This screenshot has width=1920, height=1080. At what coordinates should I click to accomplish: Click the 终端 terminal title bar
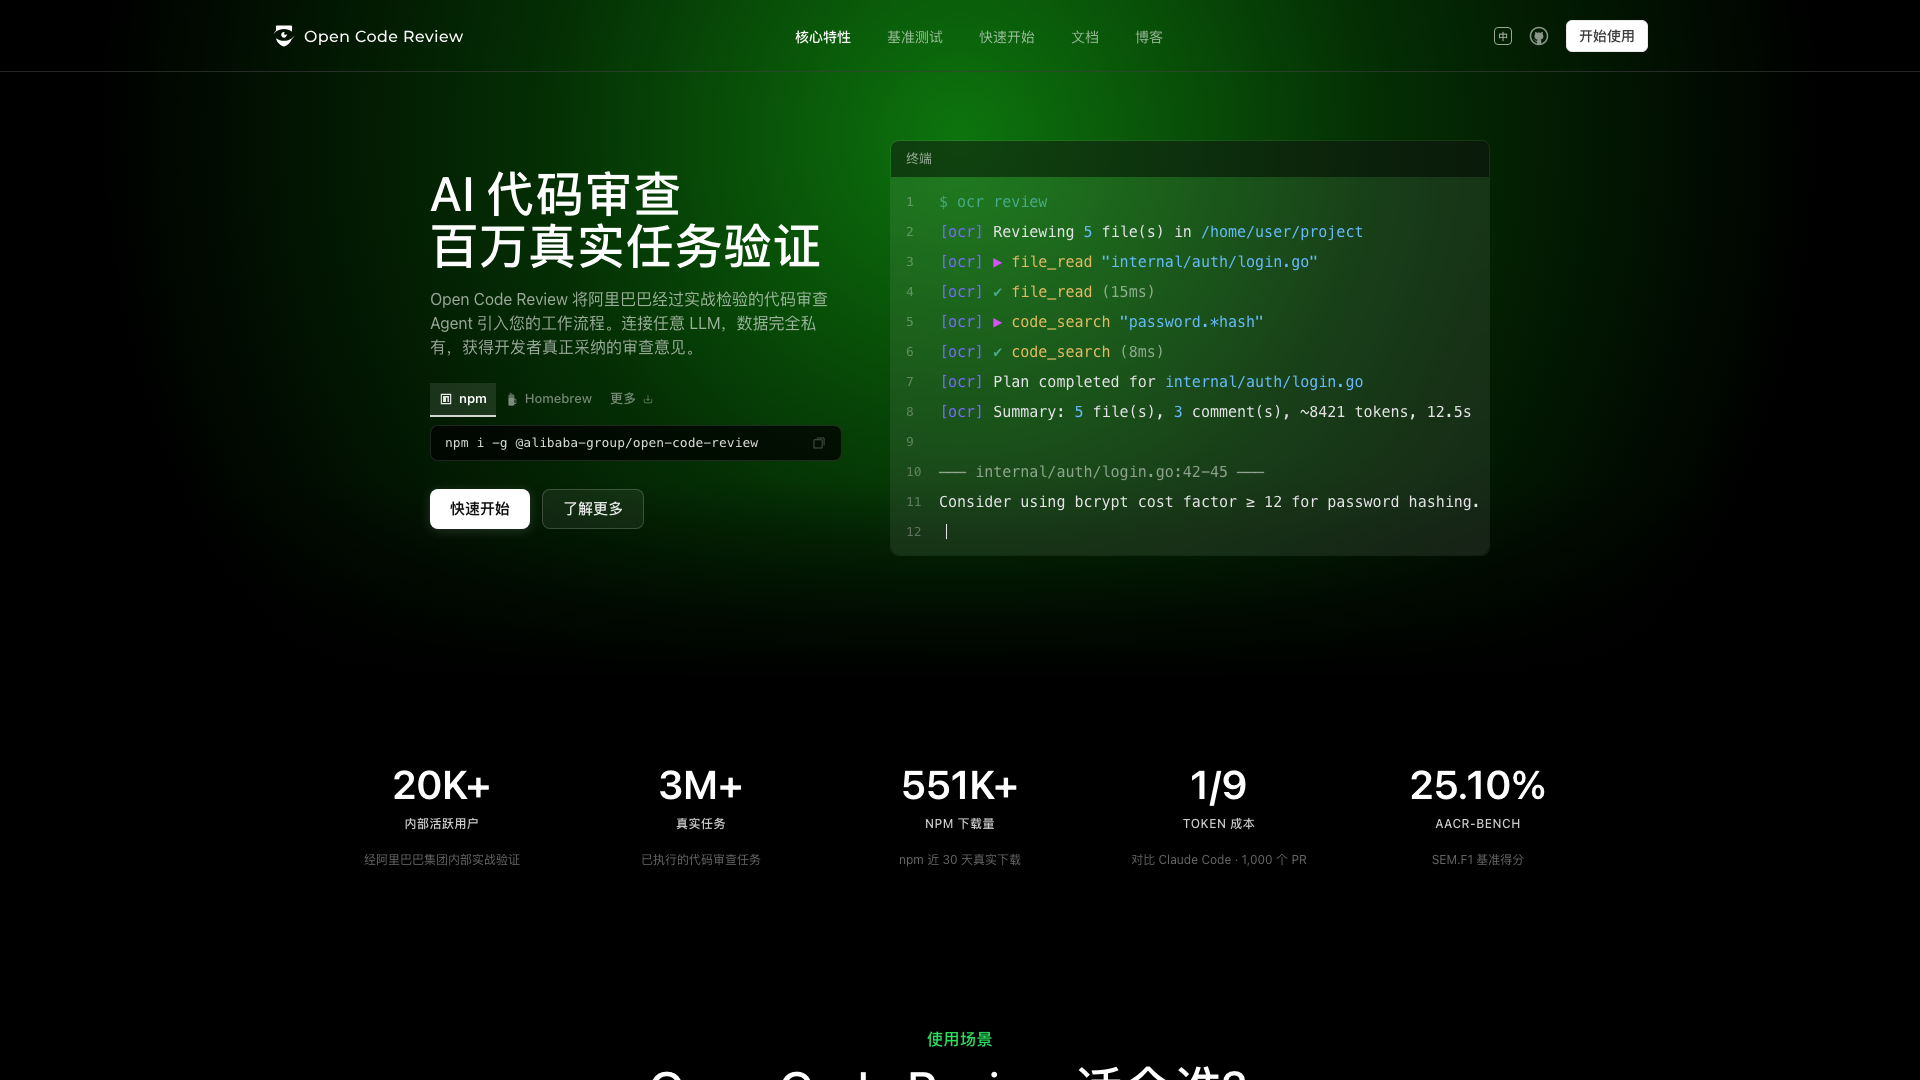[x=1190, y=159]
